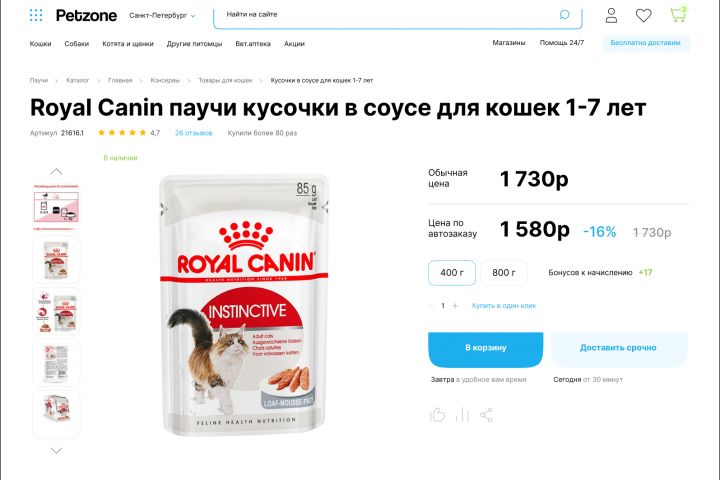
Task: Open the dotted grid menu icon
Action: click(36, 15)
